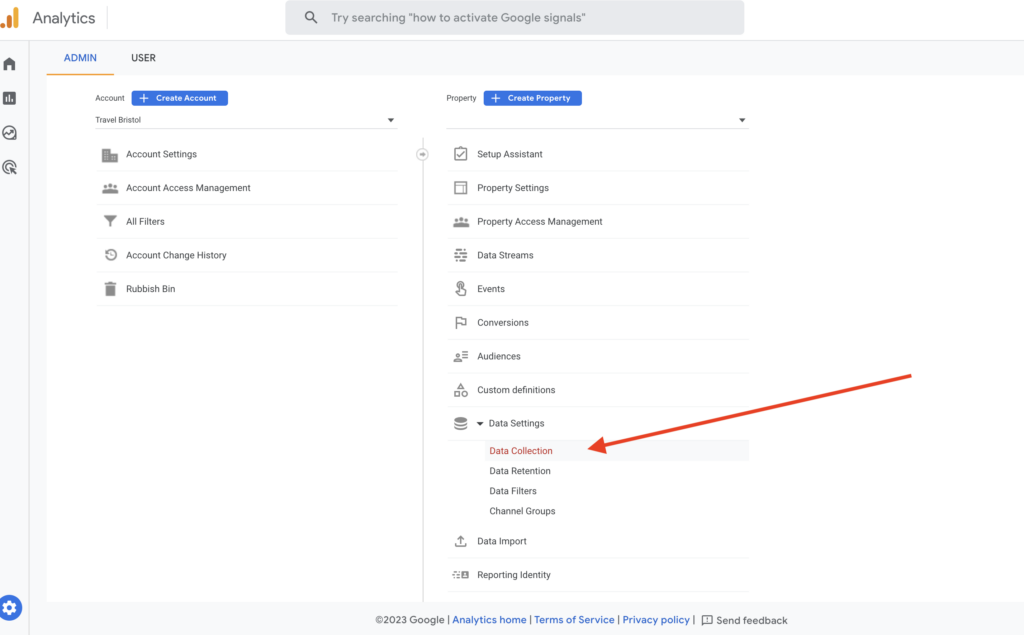The image size is (1024, 635).
Task: Click the Setup Assistant checkbox icon
Action: click(460, 154)
